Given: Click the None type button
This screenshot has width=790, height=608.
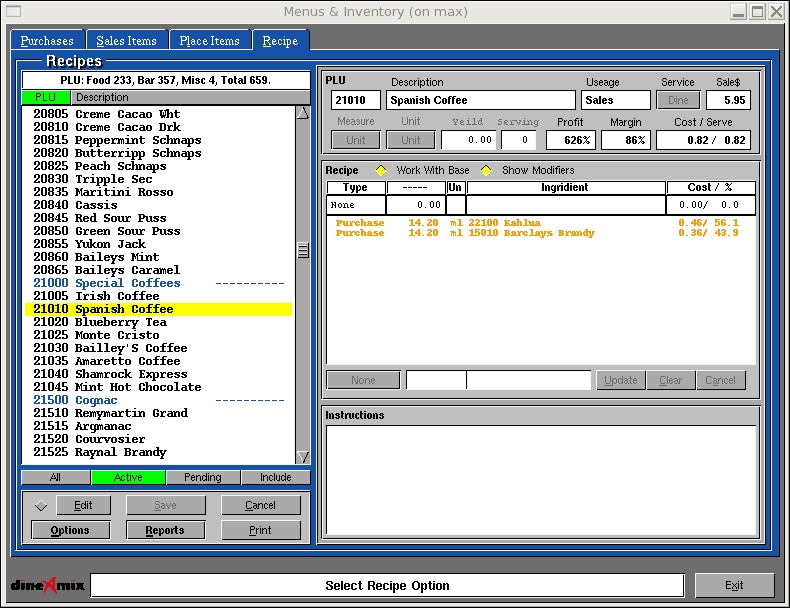Looking at the screenshot, I should pos(363,380).
